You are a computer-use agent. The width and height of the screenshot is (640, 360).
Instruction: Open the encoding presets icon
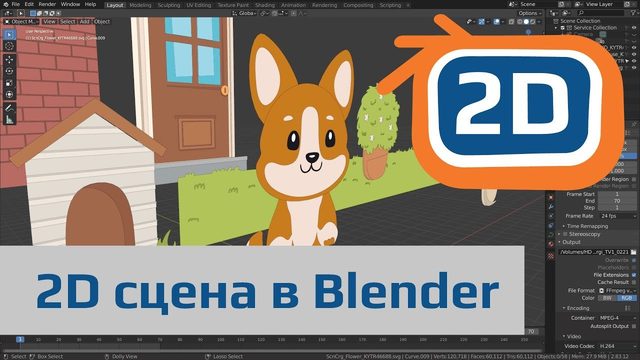pos(628,308)
